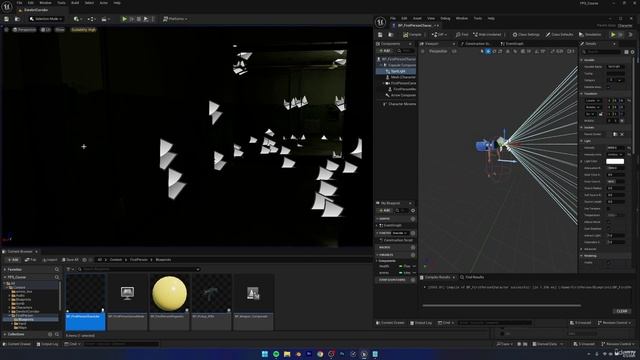
Task: Click the Light Color white swatch
Action: click(615, 161)
